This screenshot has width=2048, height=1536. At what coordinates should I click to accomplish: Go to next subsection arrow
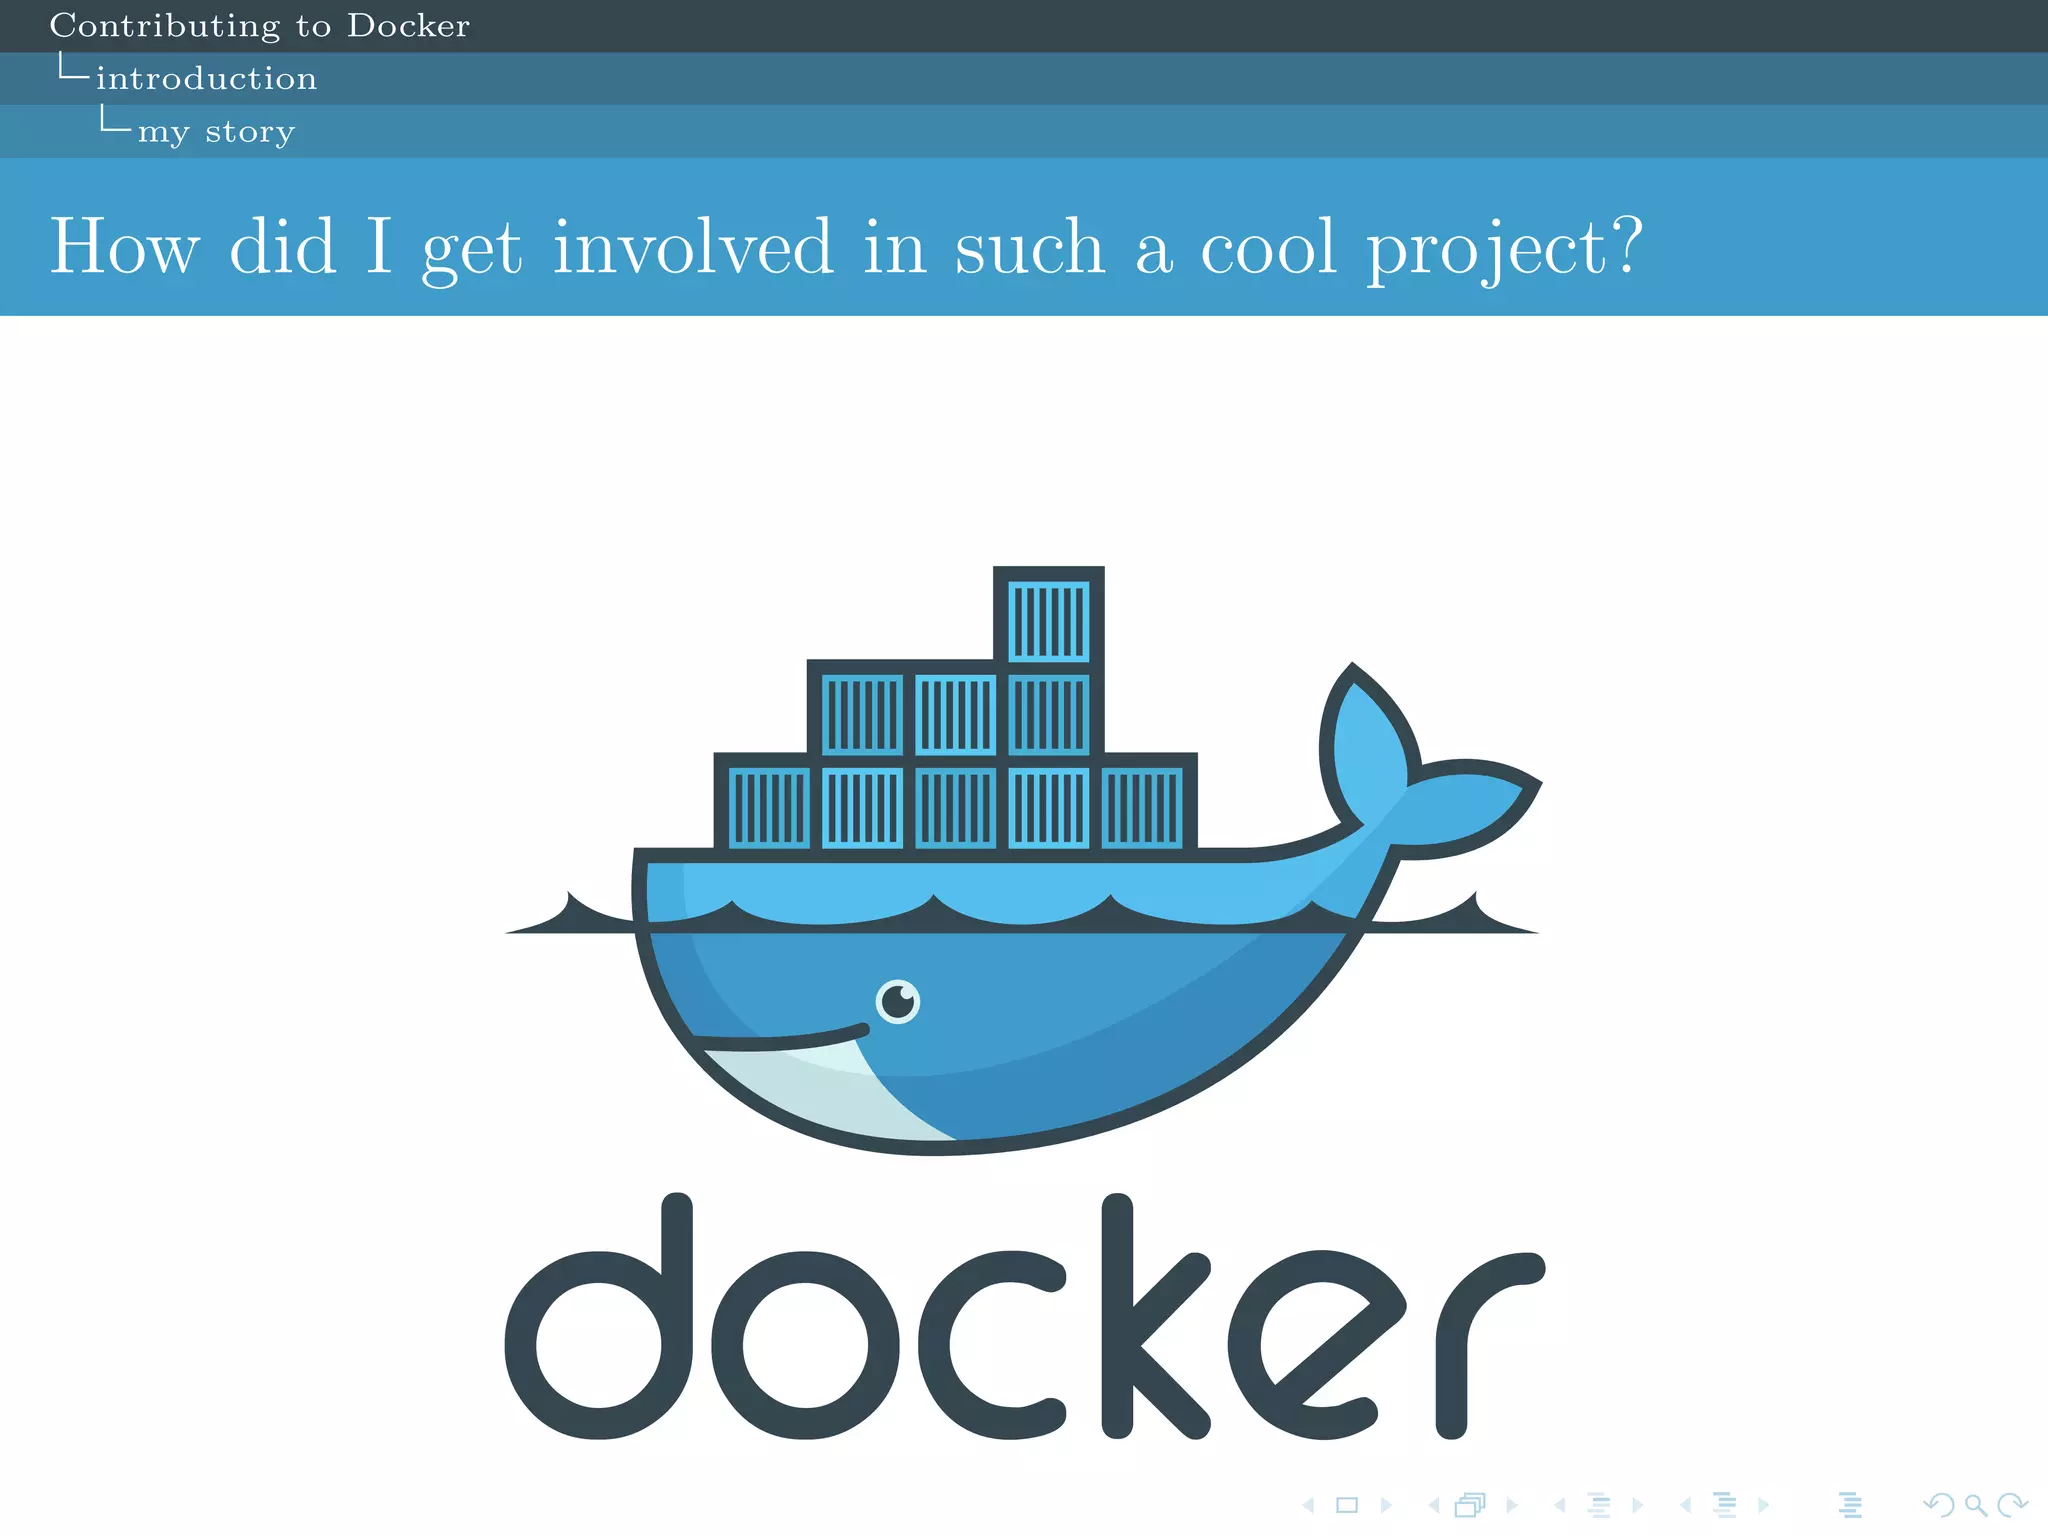[1637, 1505]
